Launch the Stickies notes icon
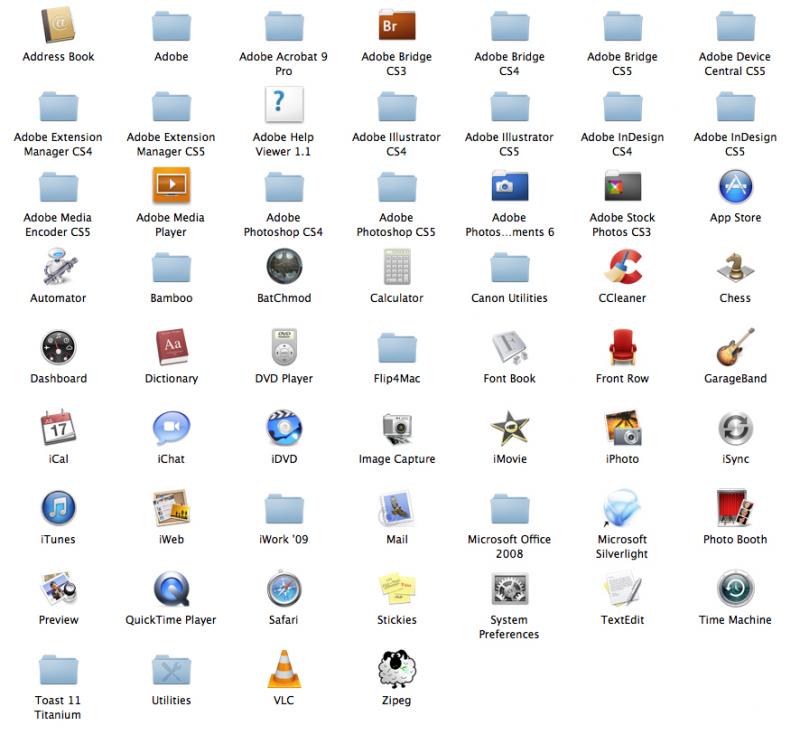Screen dimensions: 800x735 coord(397,588)
